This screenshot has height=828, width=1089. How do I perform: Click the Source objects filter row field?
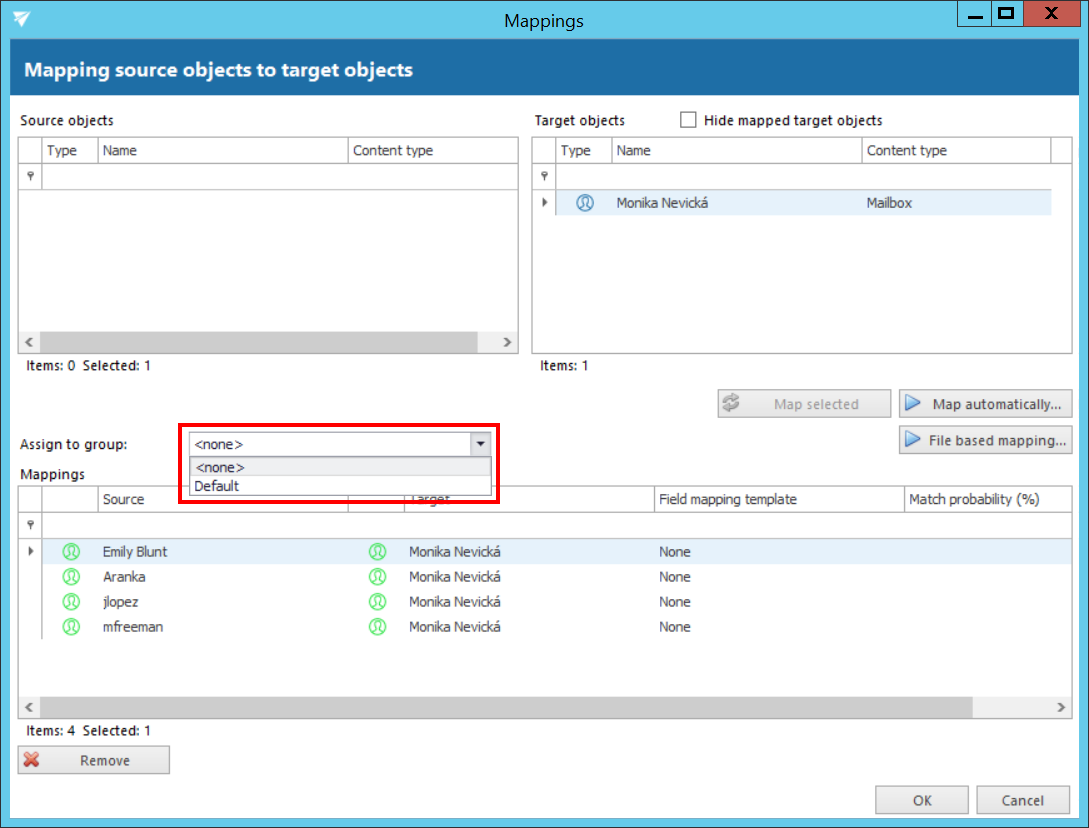[279, 176]
